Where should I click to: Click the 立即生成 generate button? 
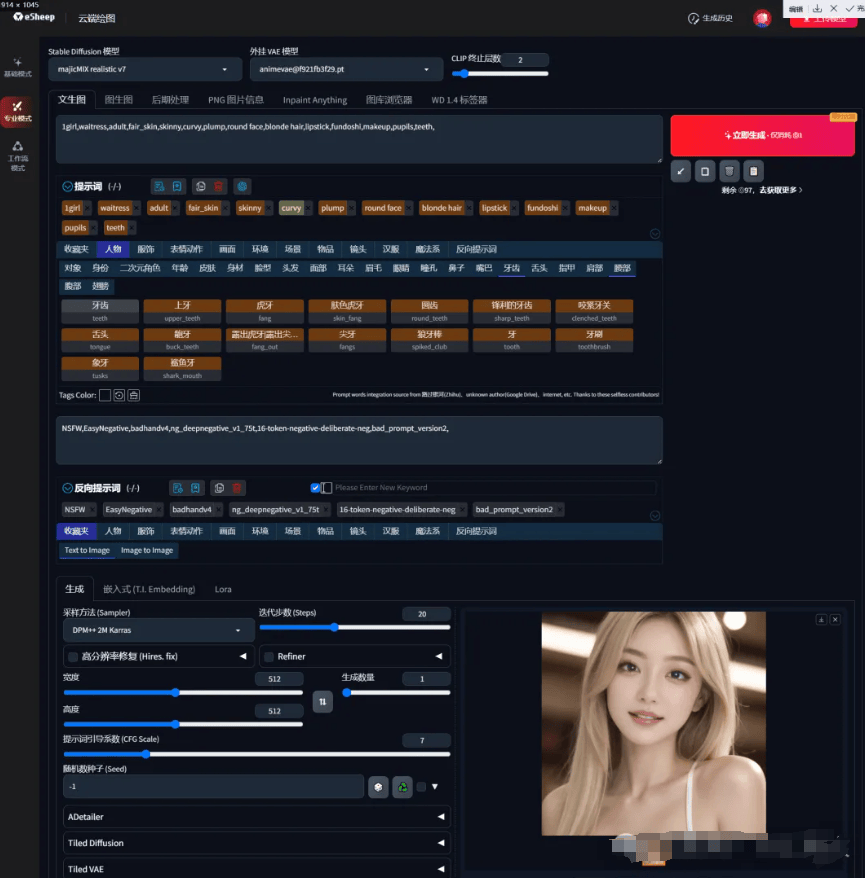pos(763,135)
